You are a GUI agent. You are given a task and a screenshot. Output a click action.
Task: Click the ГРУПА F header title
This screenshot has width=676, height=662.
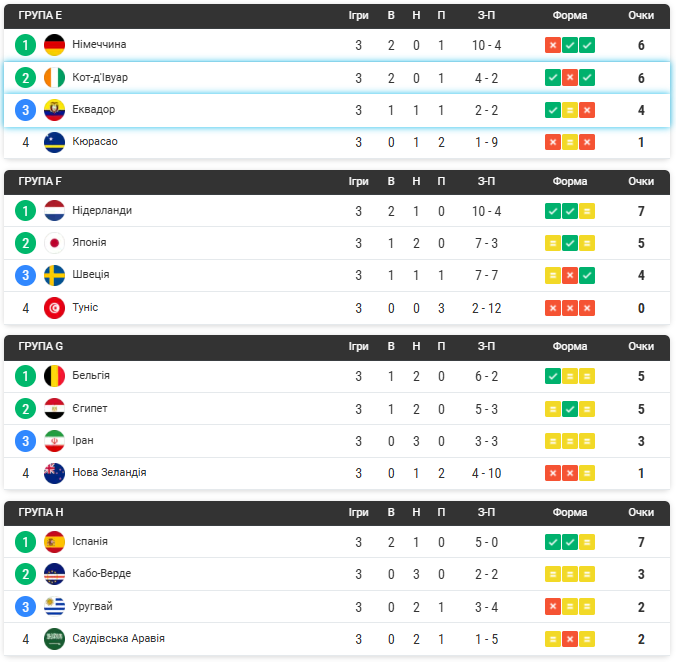point(40,181)
